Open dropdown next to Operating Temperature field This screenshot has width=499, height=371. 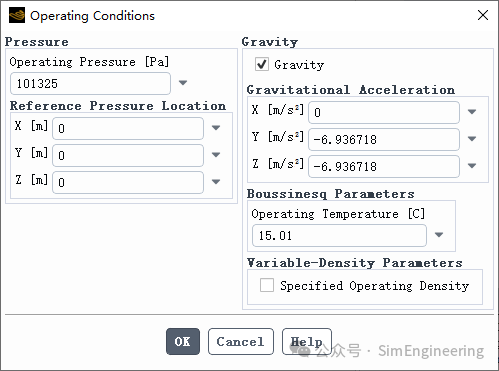coord(439,235)
